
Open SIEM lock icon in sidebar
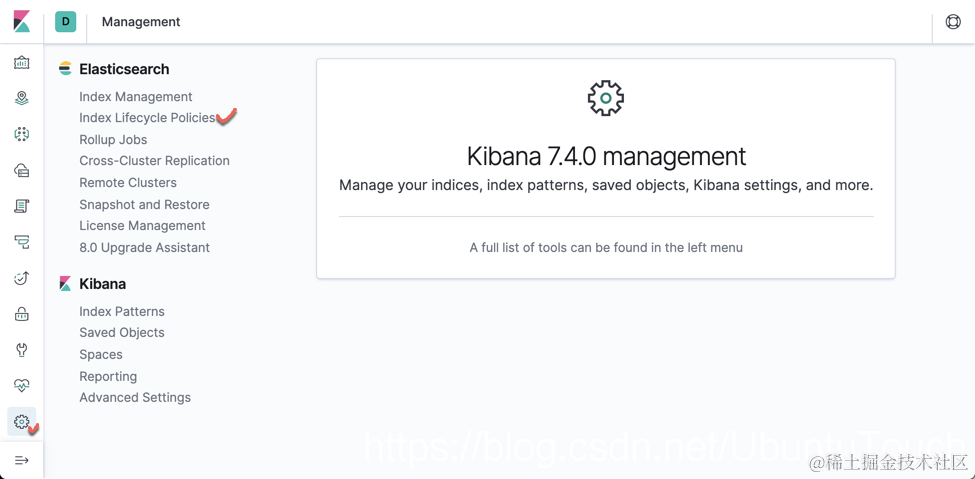pos(22,314)
